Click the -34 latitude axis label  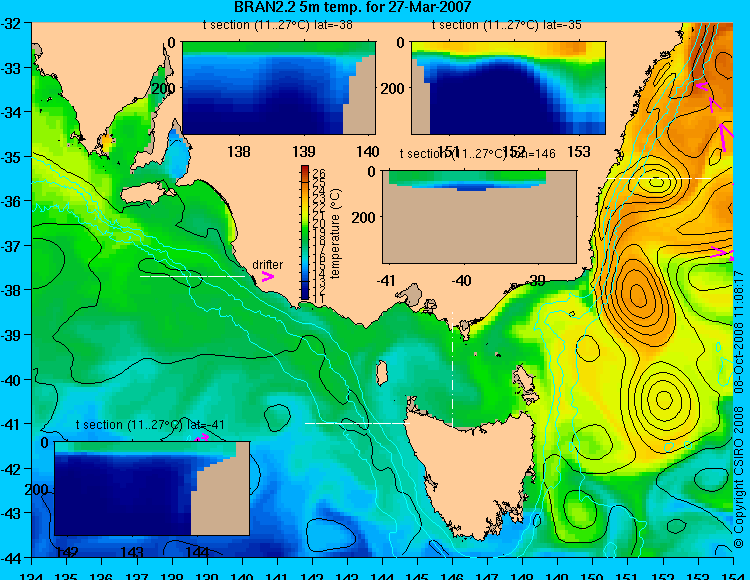coord(11,112)
